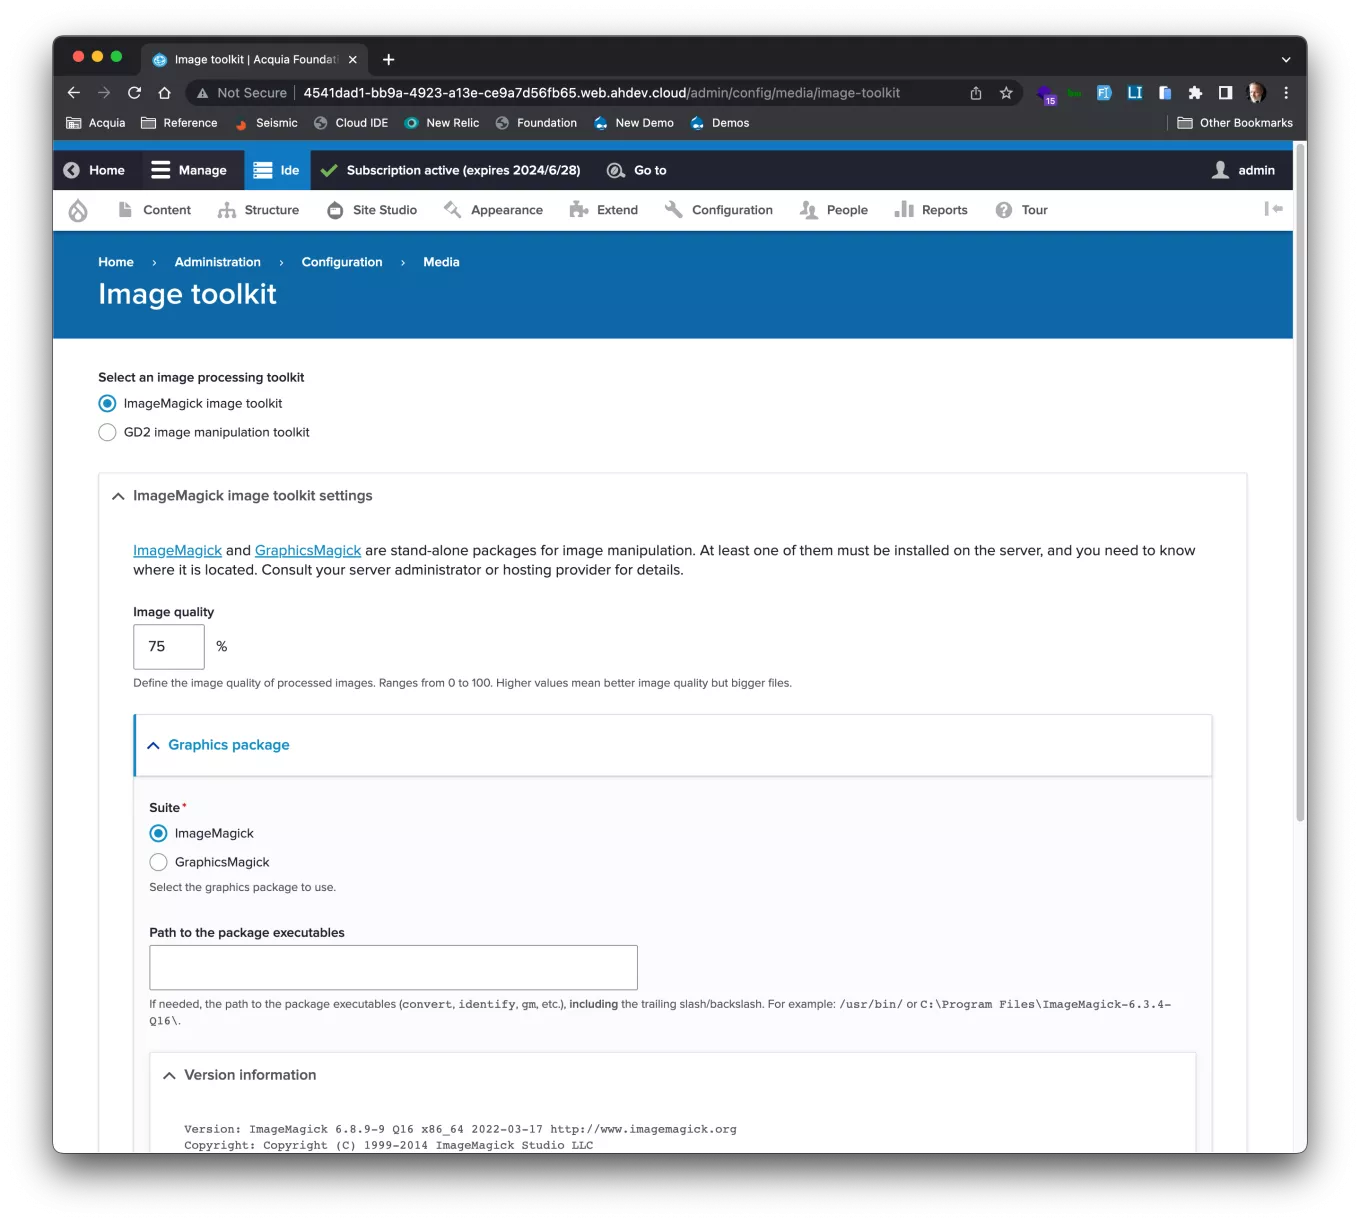Screen dimensions: 1360x1223
Task: Open the Manage menu
Action: click(190, 170)
